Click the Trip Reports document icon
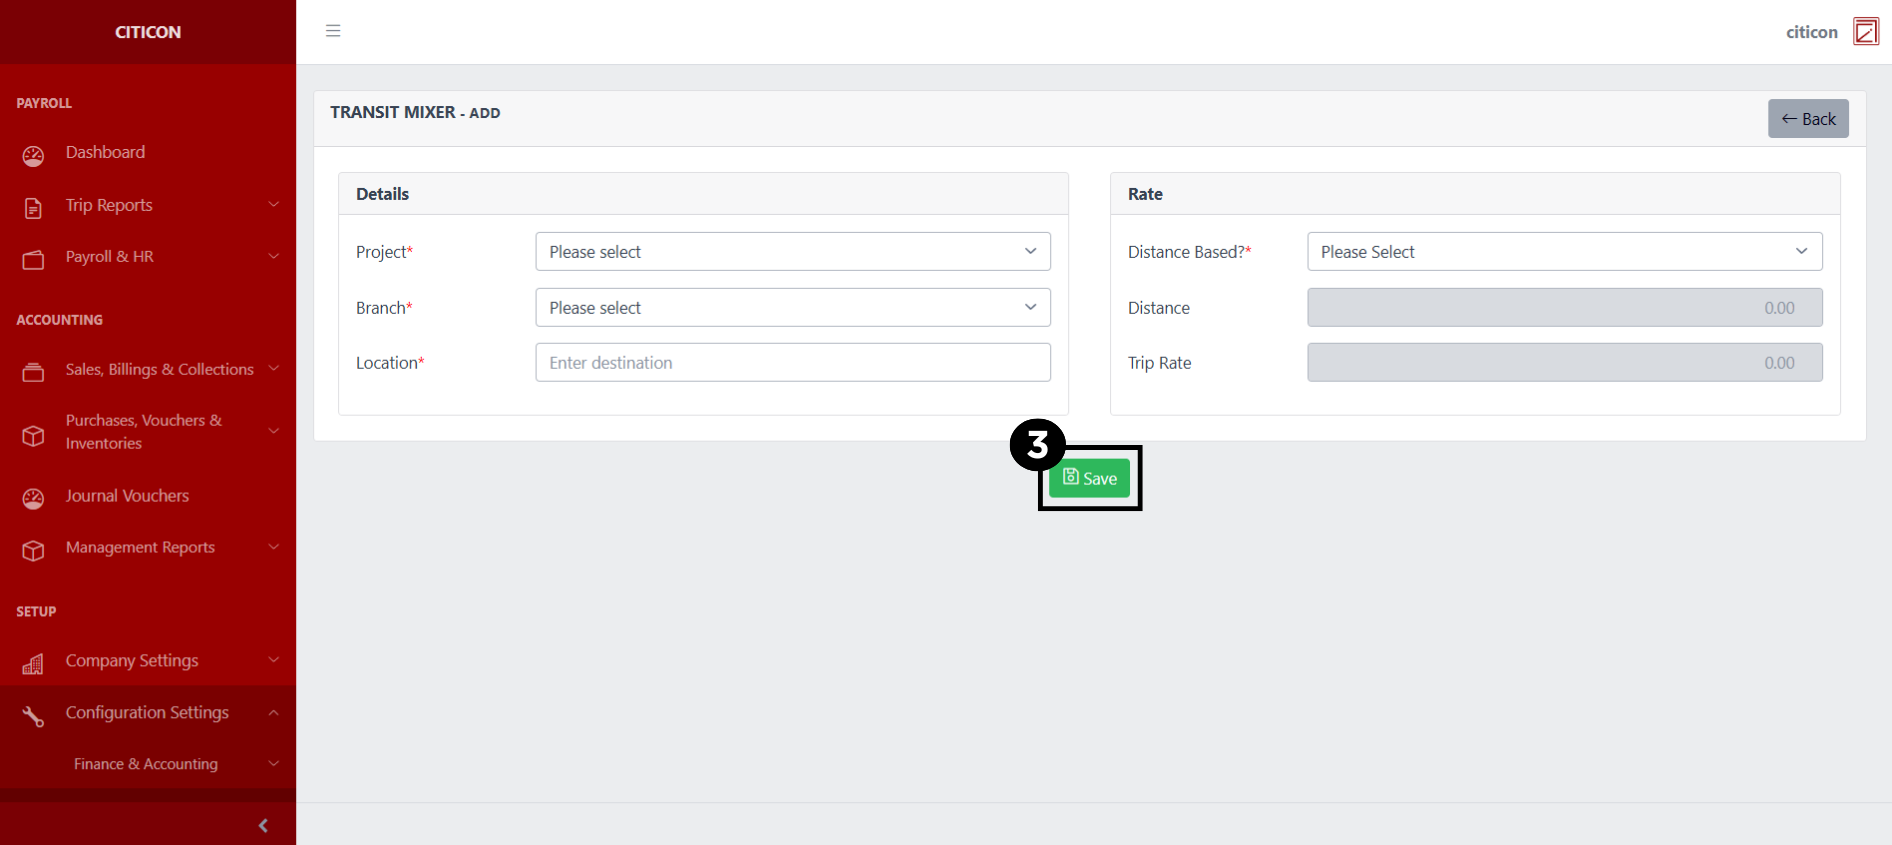This screenshot has height=845, width=1892. coord(33,208)
